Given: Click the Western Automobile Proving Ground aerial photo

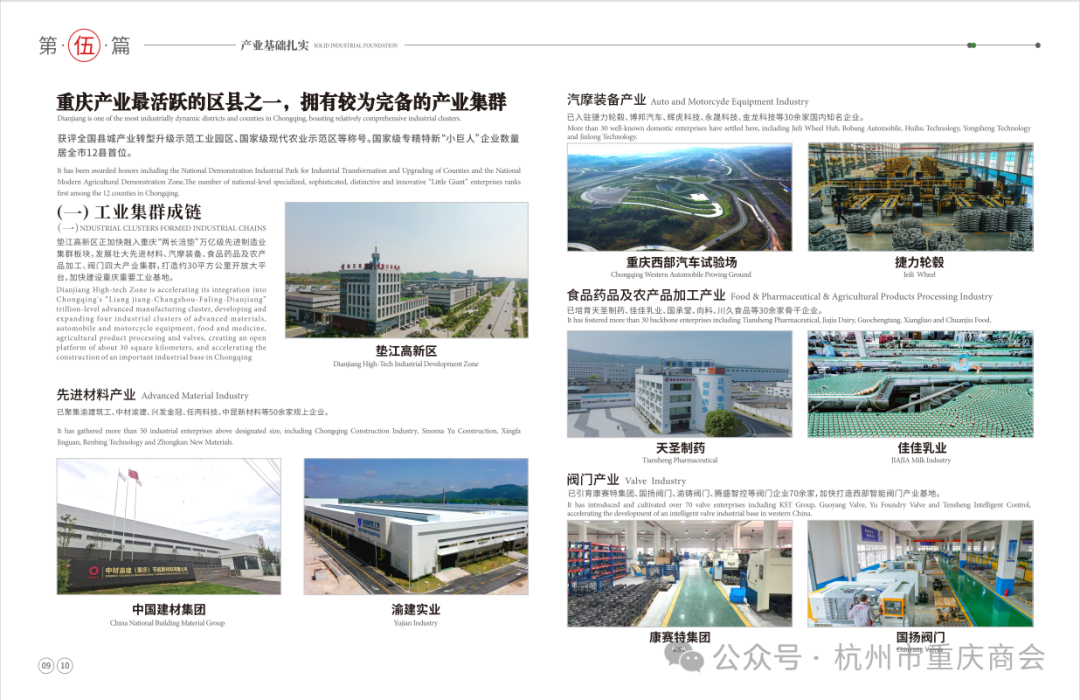Looking at the screenshot, I should tap(680, 197).
